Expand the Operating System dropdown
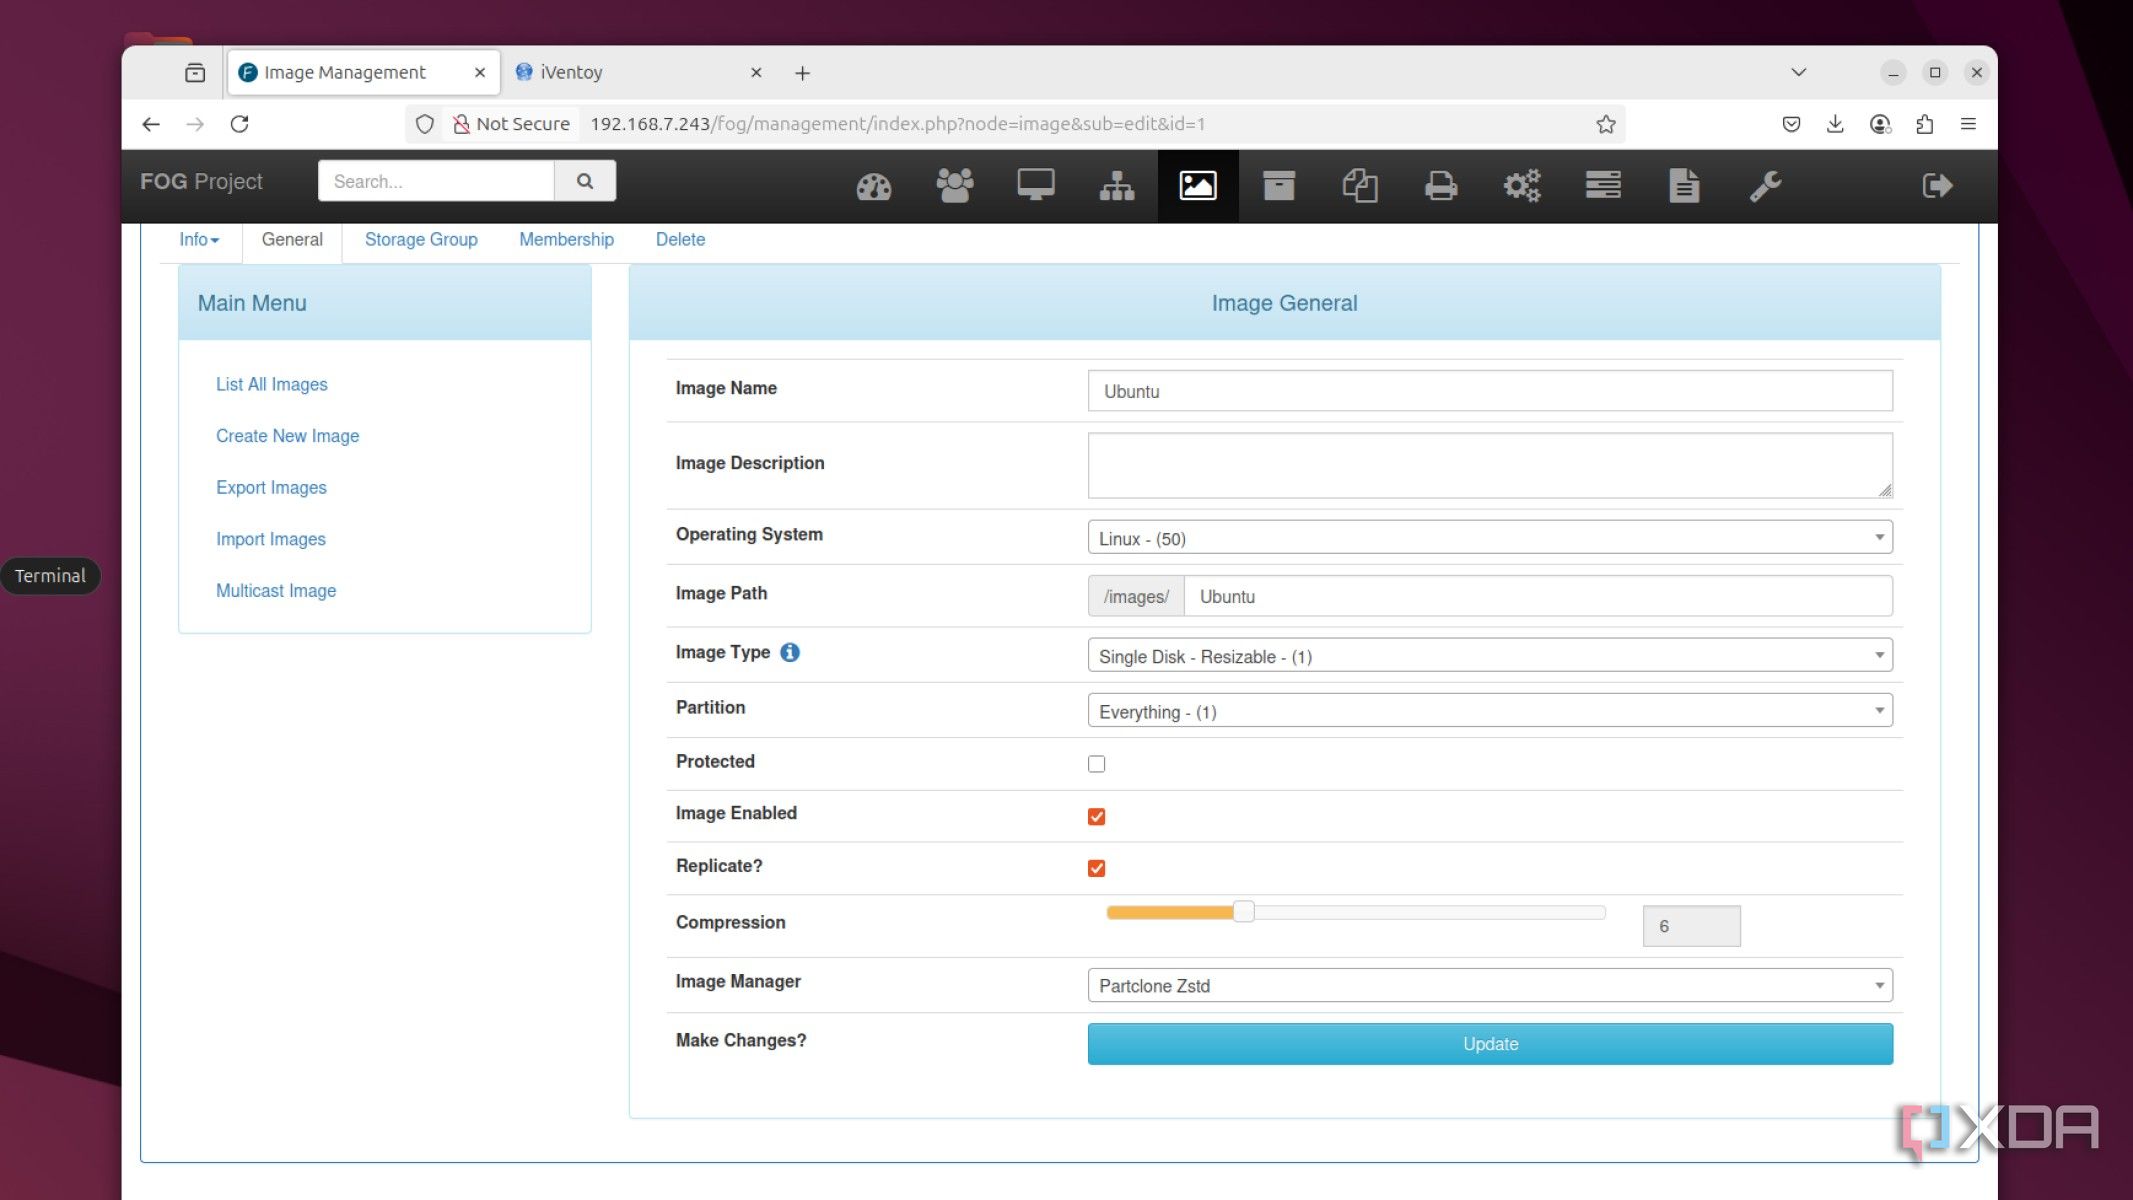 tap(1489, 538)
